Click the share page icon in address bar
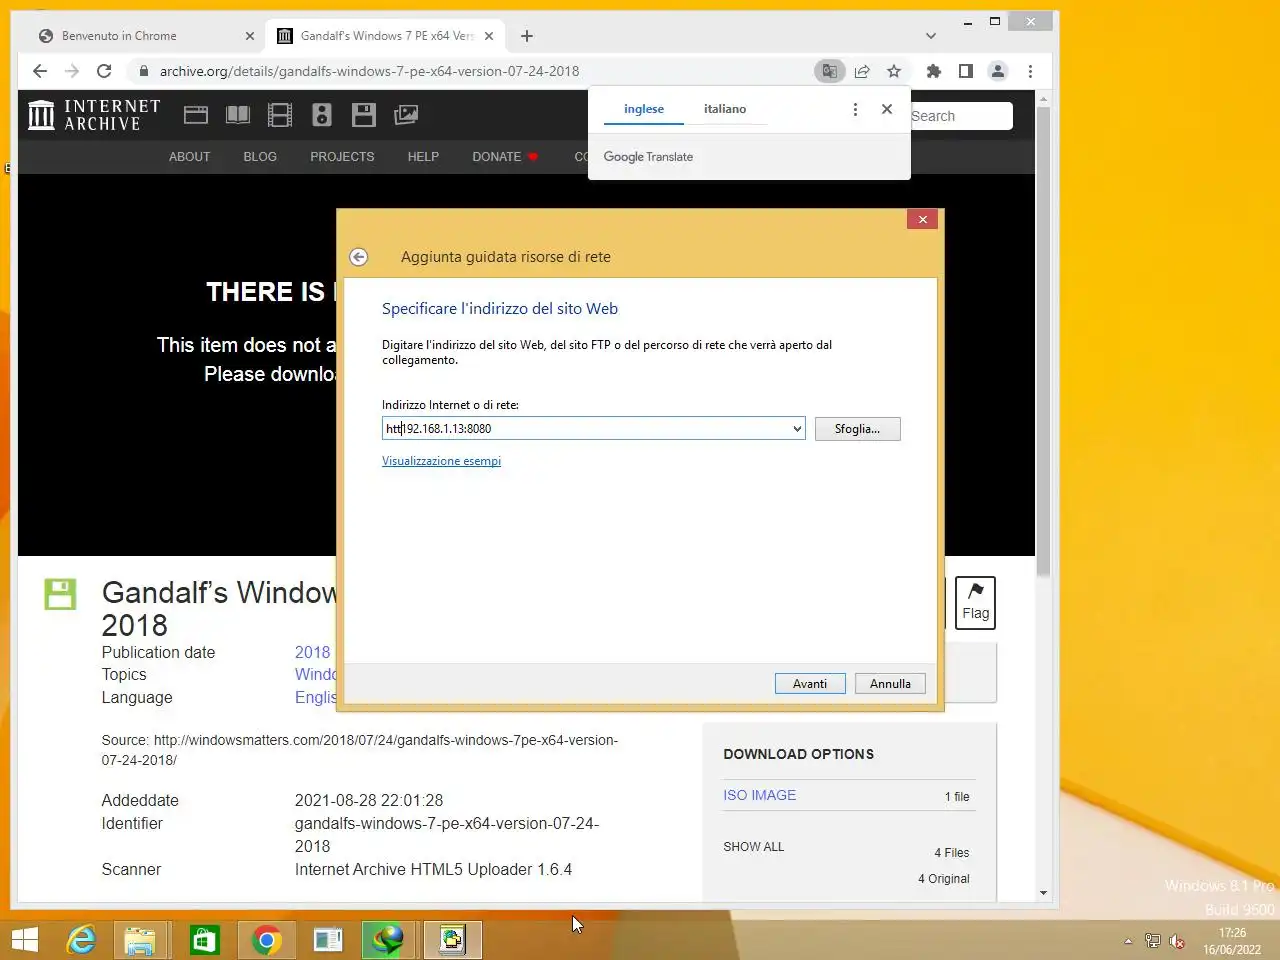 (x=862, y=71)
